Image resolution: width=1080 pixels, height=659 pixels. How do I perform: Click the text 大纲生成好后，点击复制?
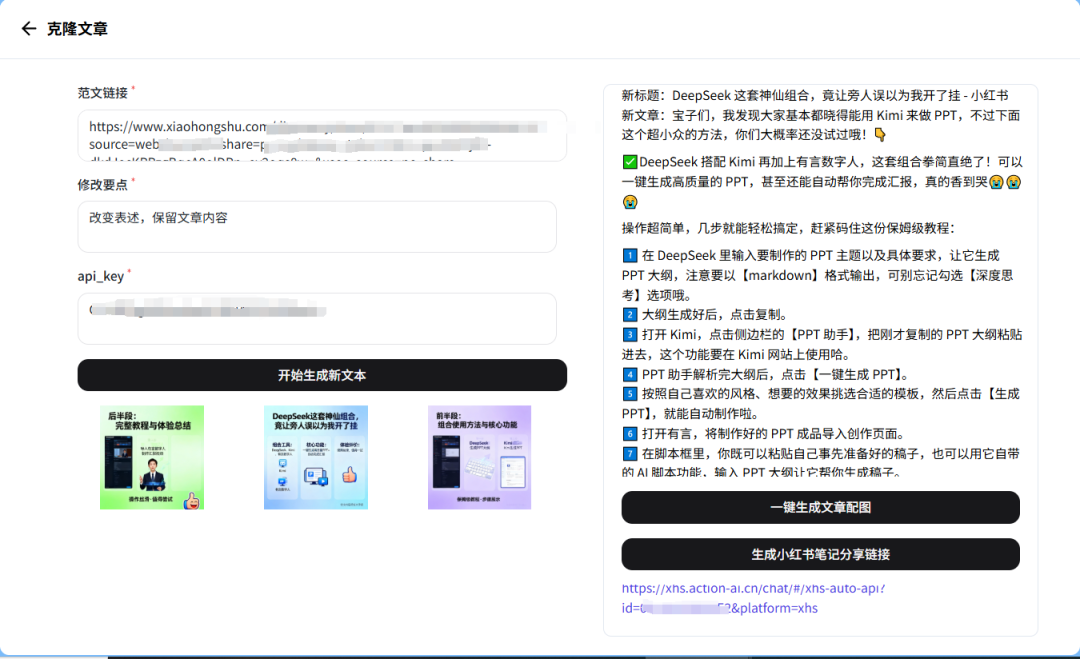coord(715,315)
